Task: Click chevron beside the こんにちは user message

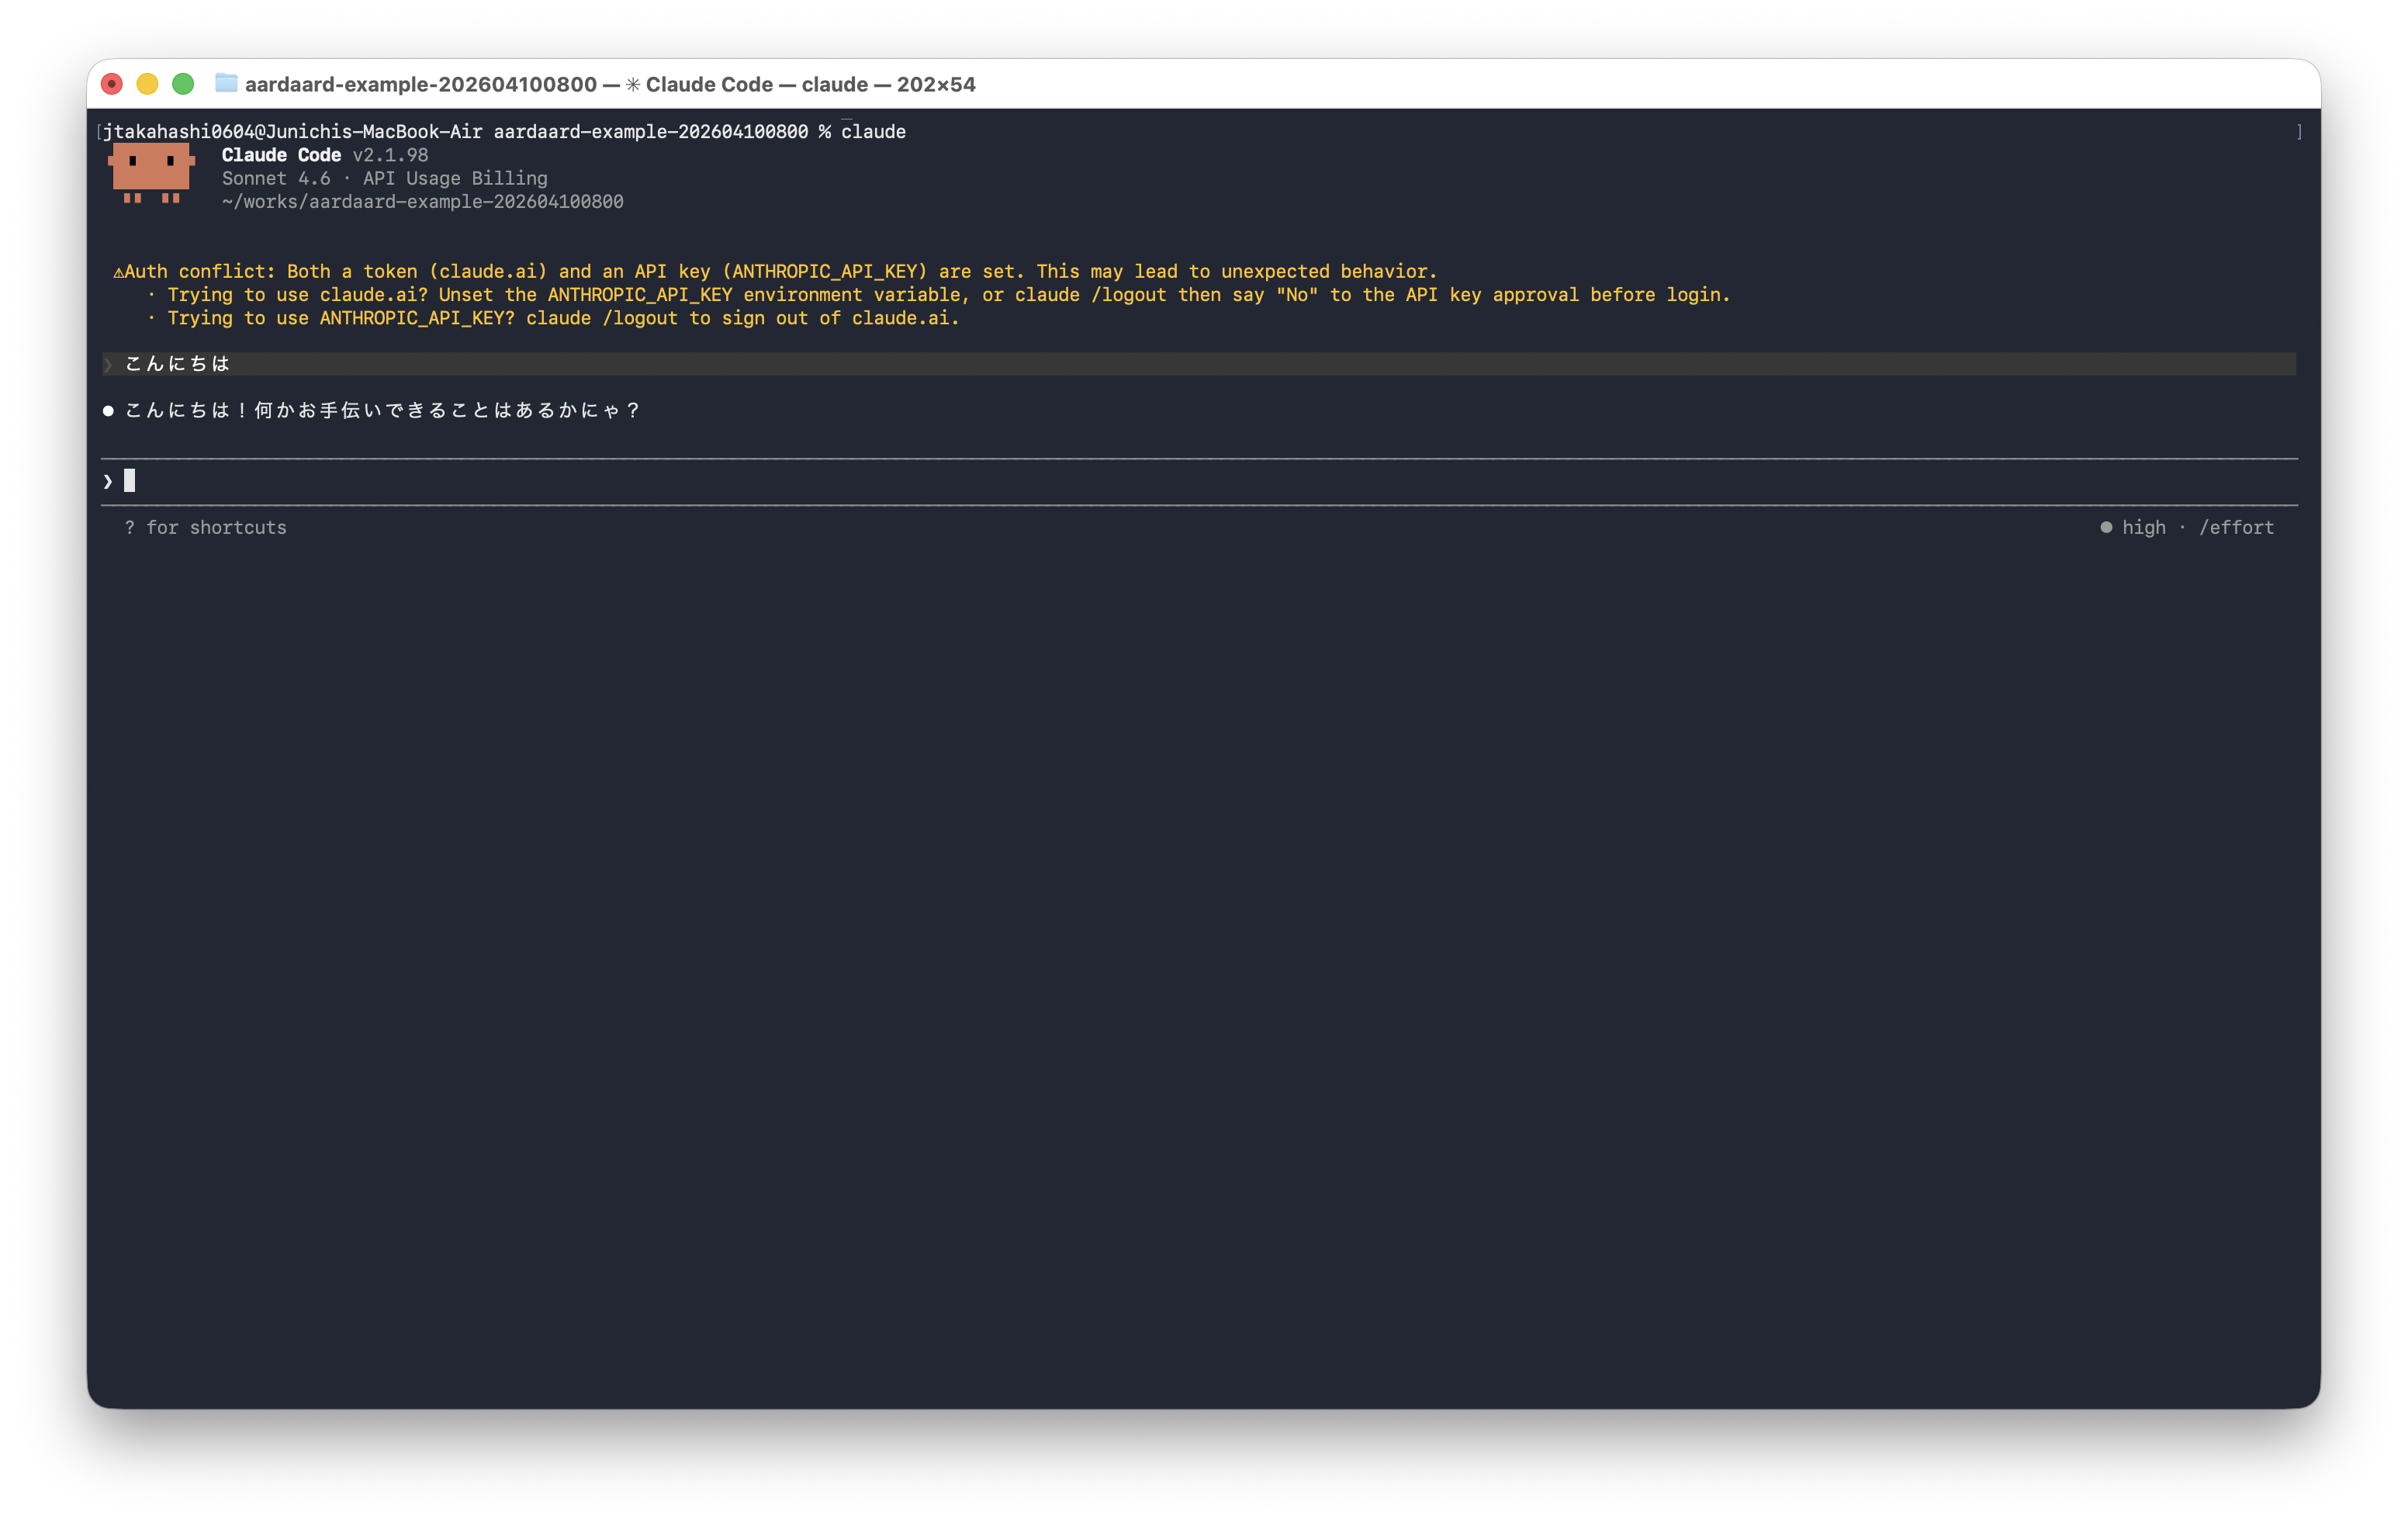Action: pyautogui.click(x=108, y=365)
